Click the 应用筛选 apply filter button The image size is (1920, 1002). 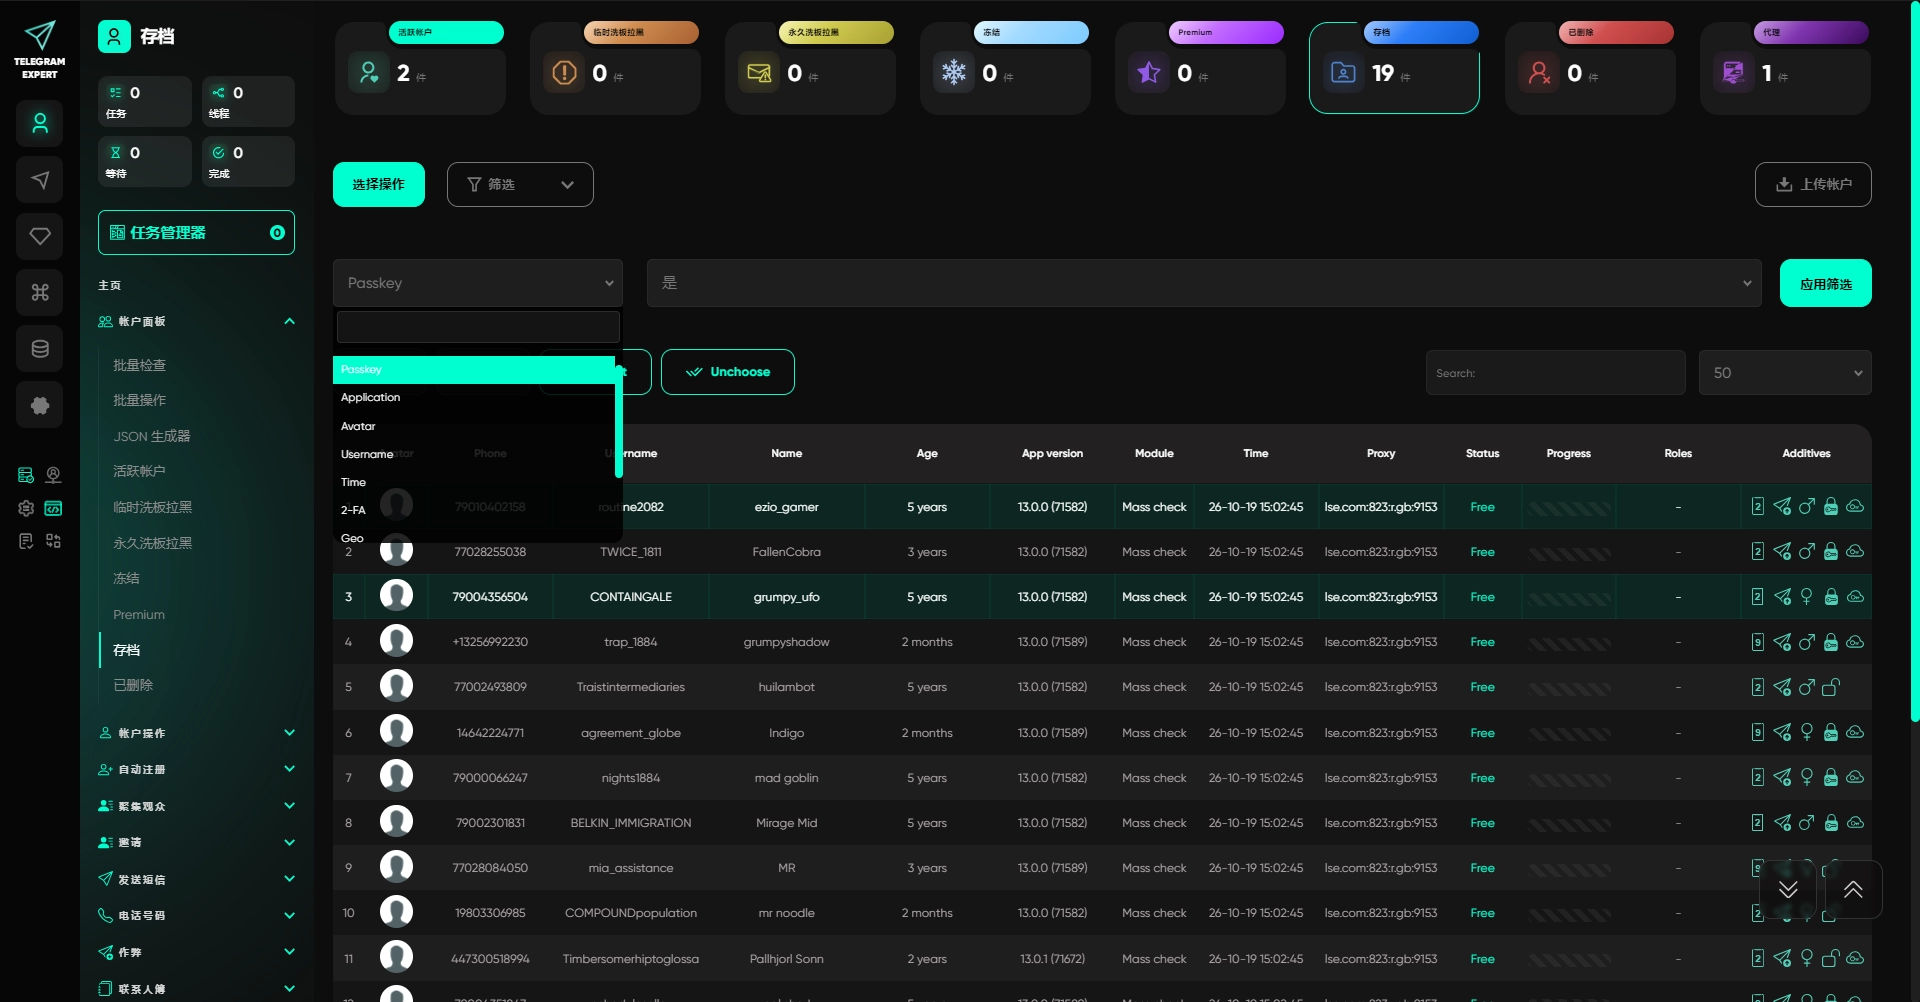coord(1826,284)
